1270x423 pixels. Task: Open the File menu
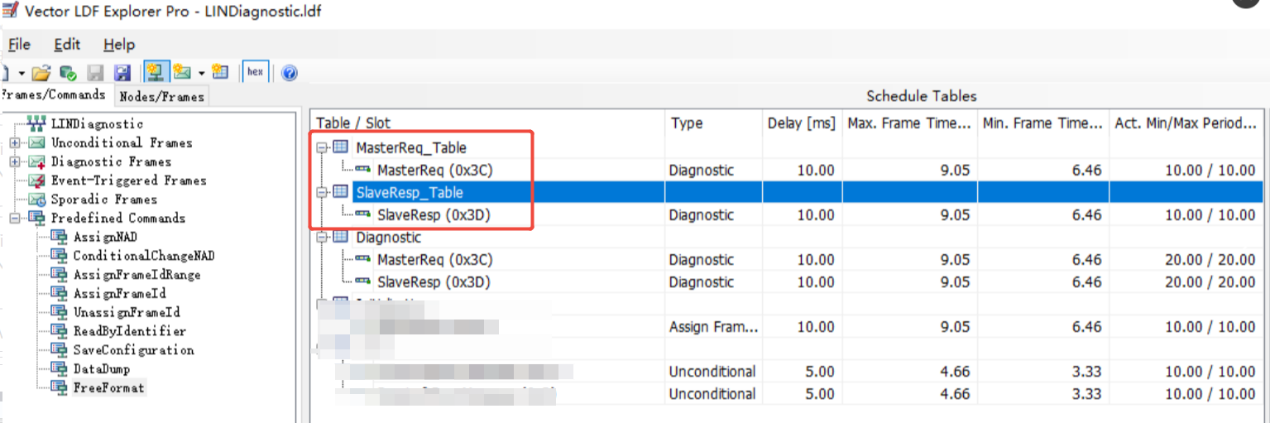coord(19,45)
